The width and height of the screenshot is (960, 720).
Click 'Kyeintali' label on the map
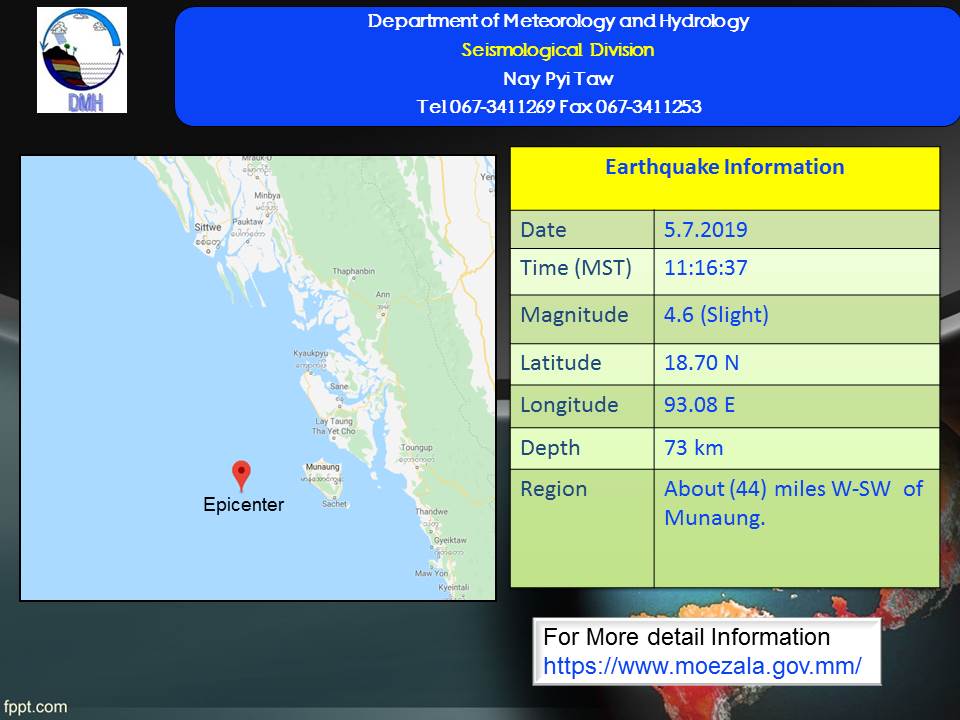[x=453, y=587]
